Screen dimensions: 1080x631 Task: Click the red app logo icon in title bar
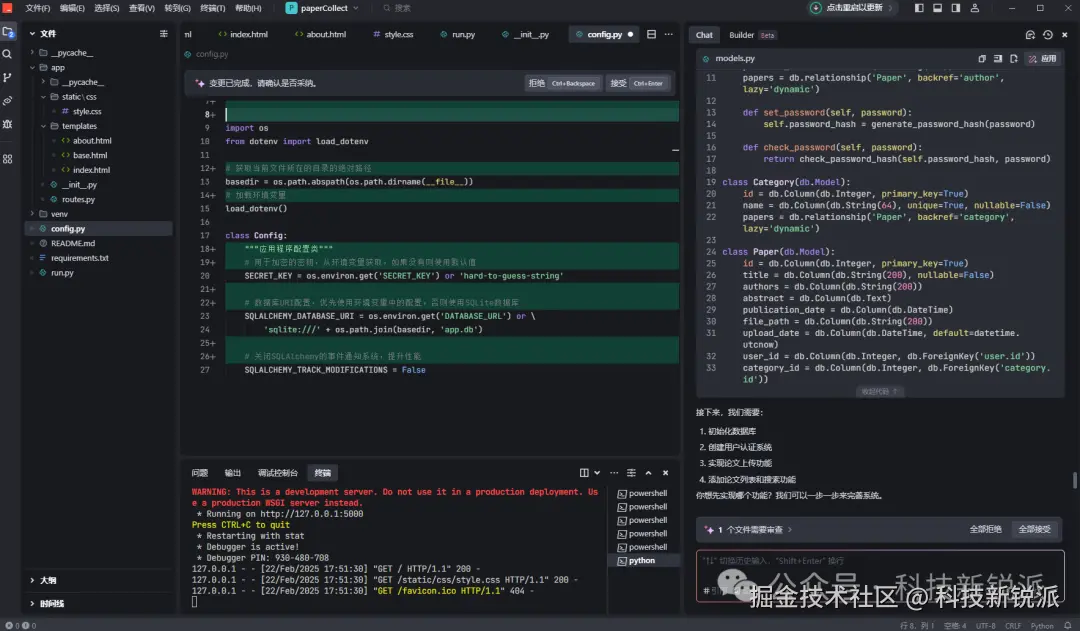coord(8,8)
